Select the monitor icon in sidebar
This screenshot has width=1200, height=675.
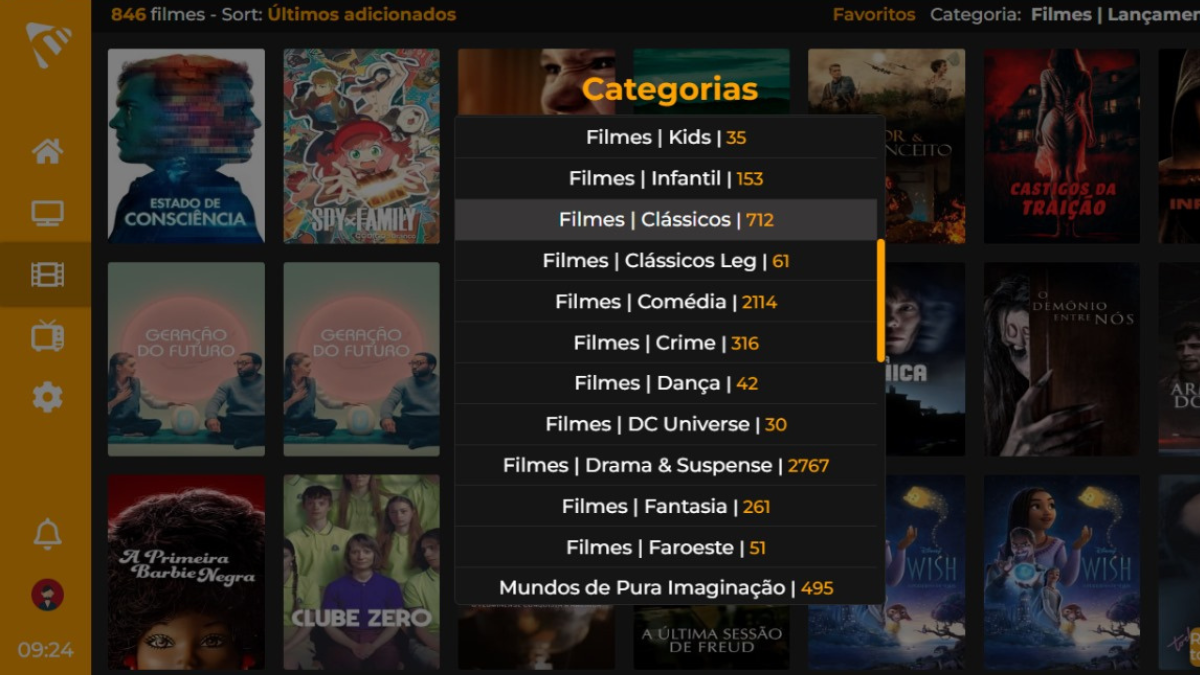[x=47, y=213]
